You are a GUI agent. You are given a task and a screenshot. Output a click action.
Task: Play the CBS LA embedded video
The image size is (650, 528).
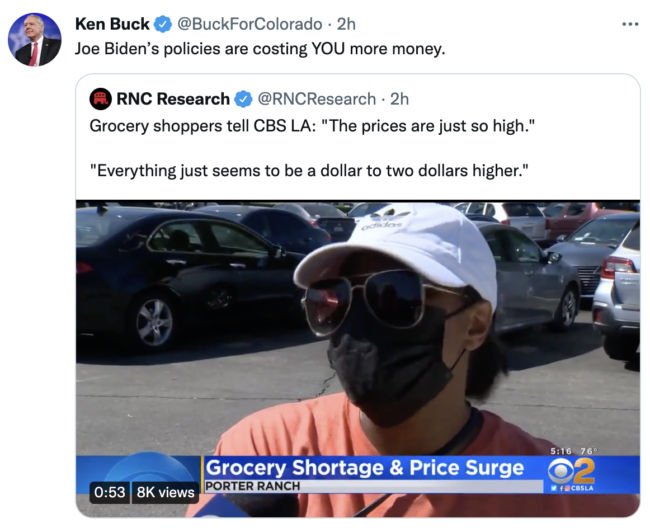click(x=358, y=358)
